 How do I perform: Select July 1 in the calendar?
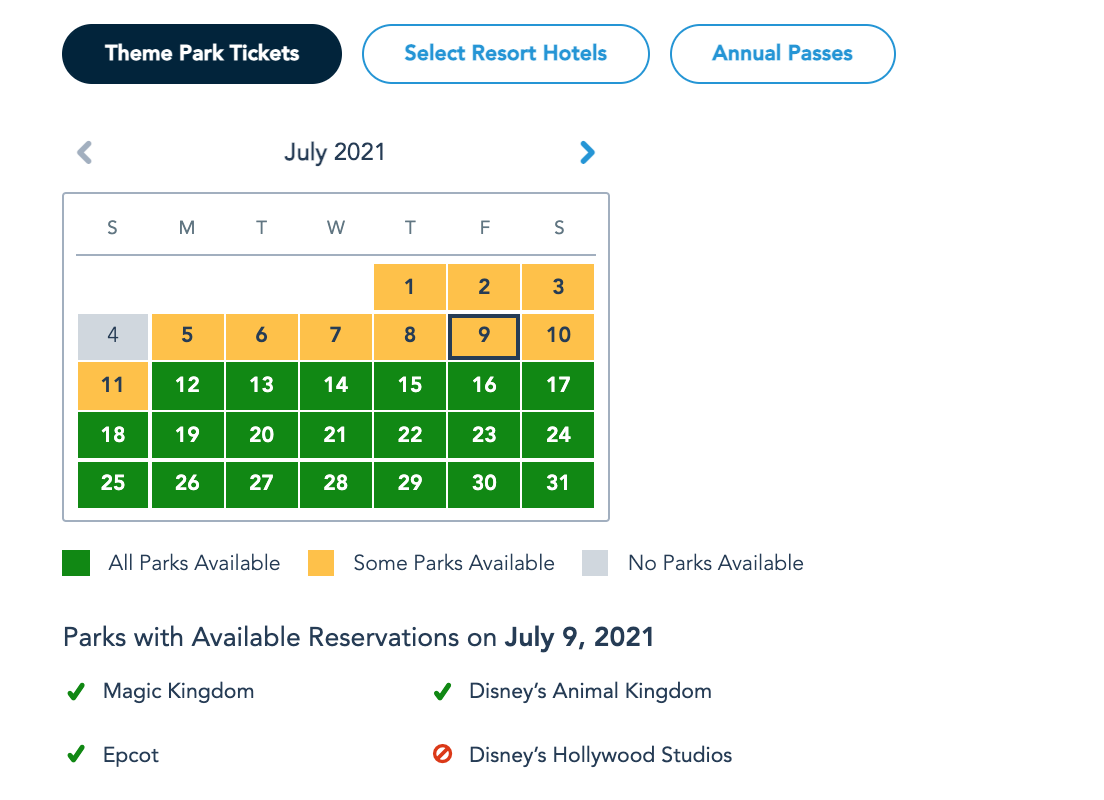[410, 288]
